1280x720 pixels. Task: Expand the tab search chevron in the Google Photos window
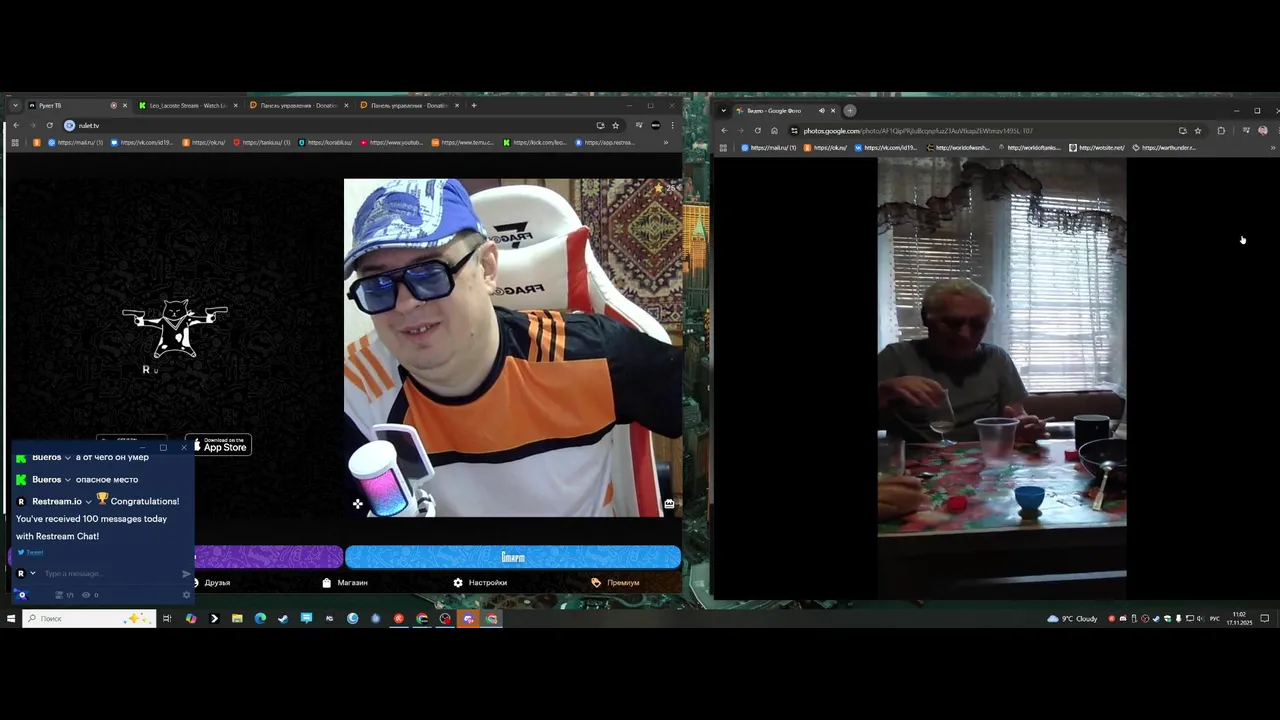click(x=723, y=111)
